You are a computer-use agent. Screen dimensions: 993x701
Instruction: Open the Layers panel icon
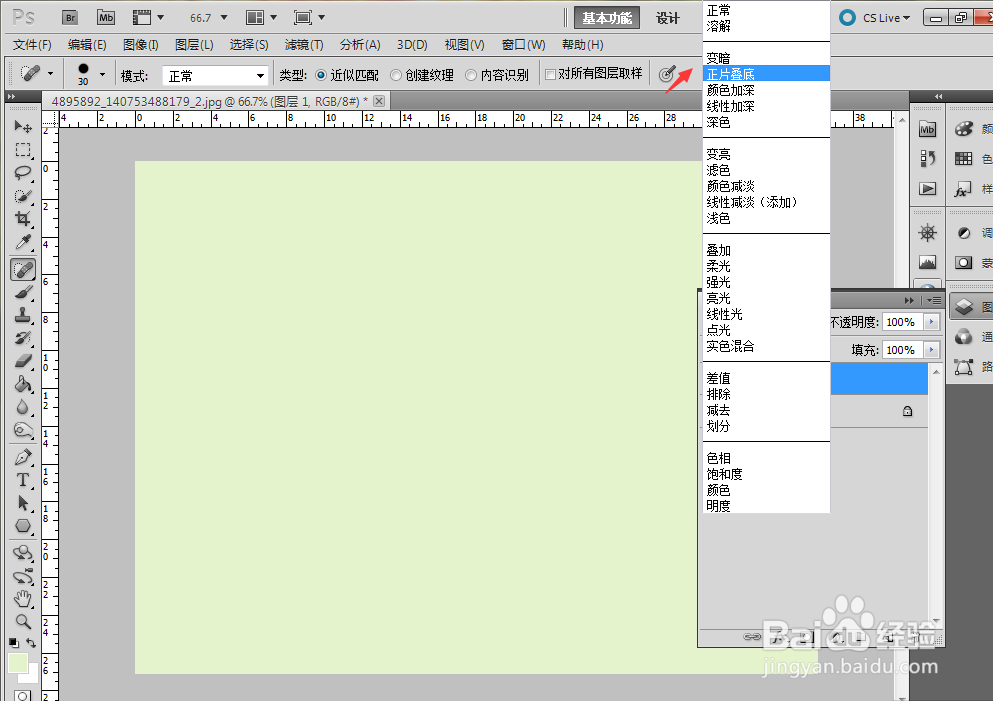click(964, 307)
